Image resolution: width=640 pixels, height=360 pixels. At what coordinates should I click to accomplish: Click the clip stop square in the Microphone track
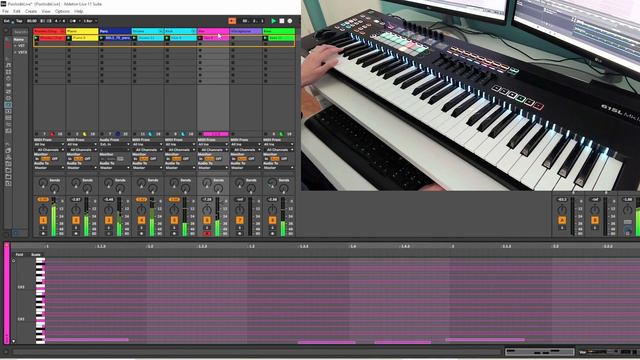[233, 38]
